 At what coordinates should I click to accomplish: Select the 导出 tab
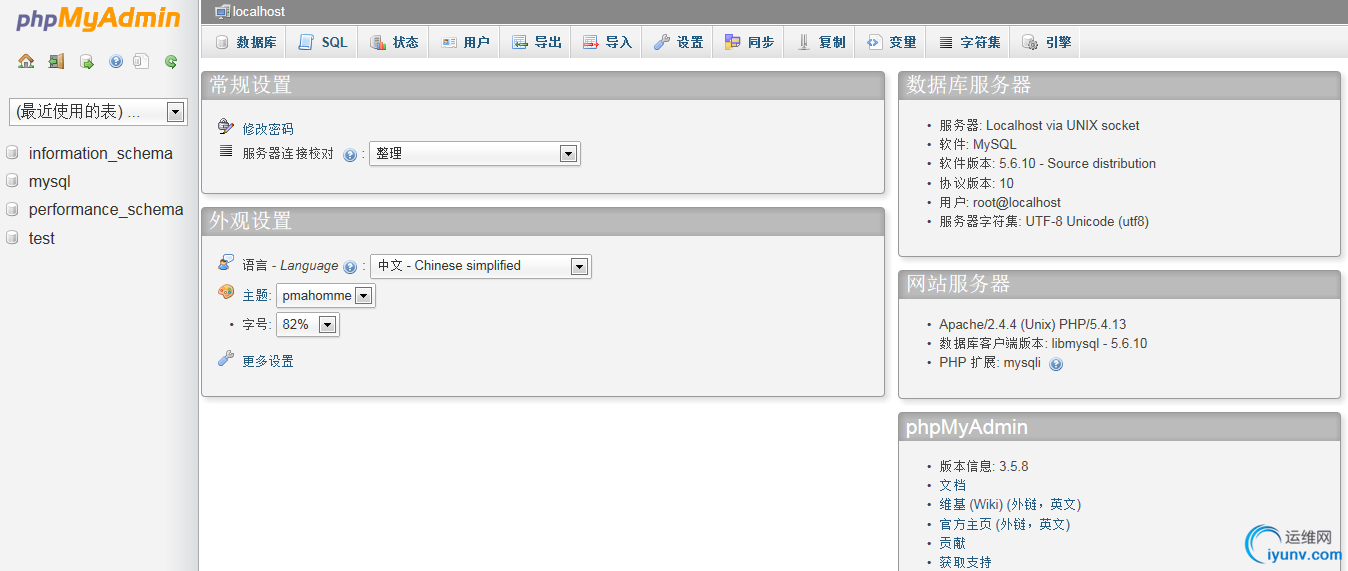click(x=537, y=42)
